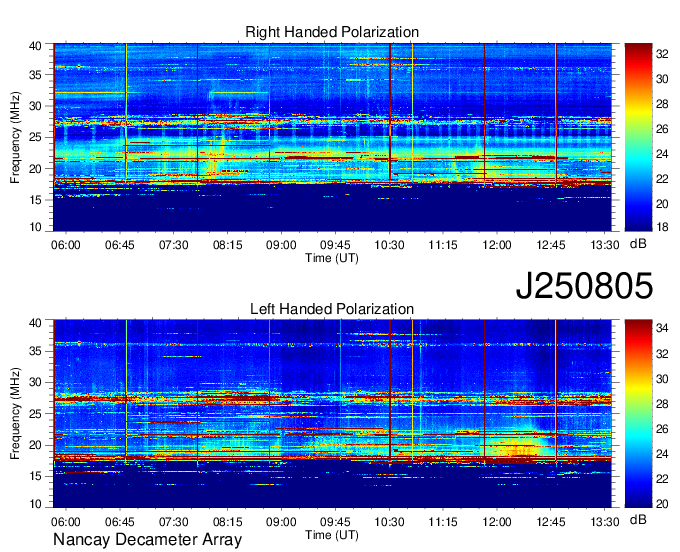
Task: Click 13:30 time tick under Right Handed plot
Action: pyautogui.click(x=605, y=245)
